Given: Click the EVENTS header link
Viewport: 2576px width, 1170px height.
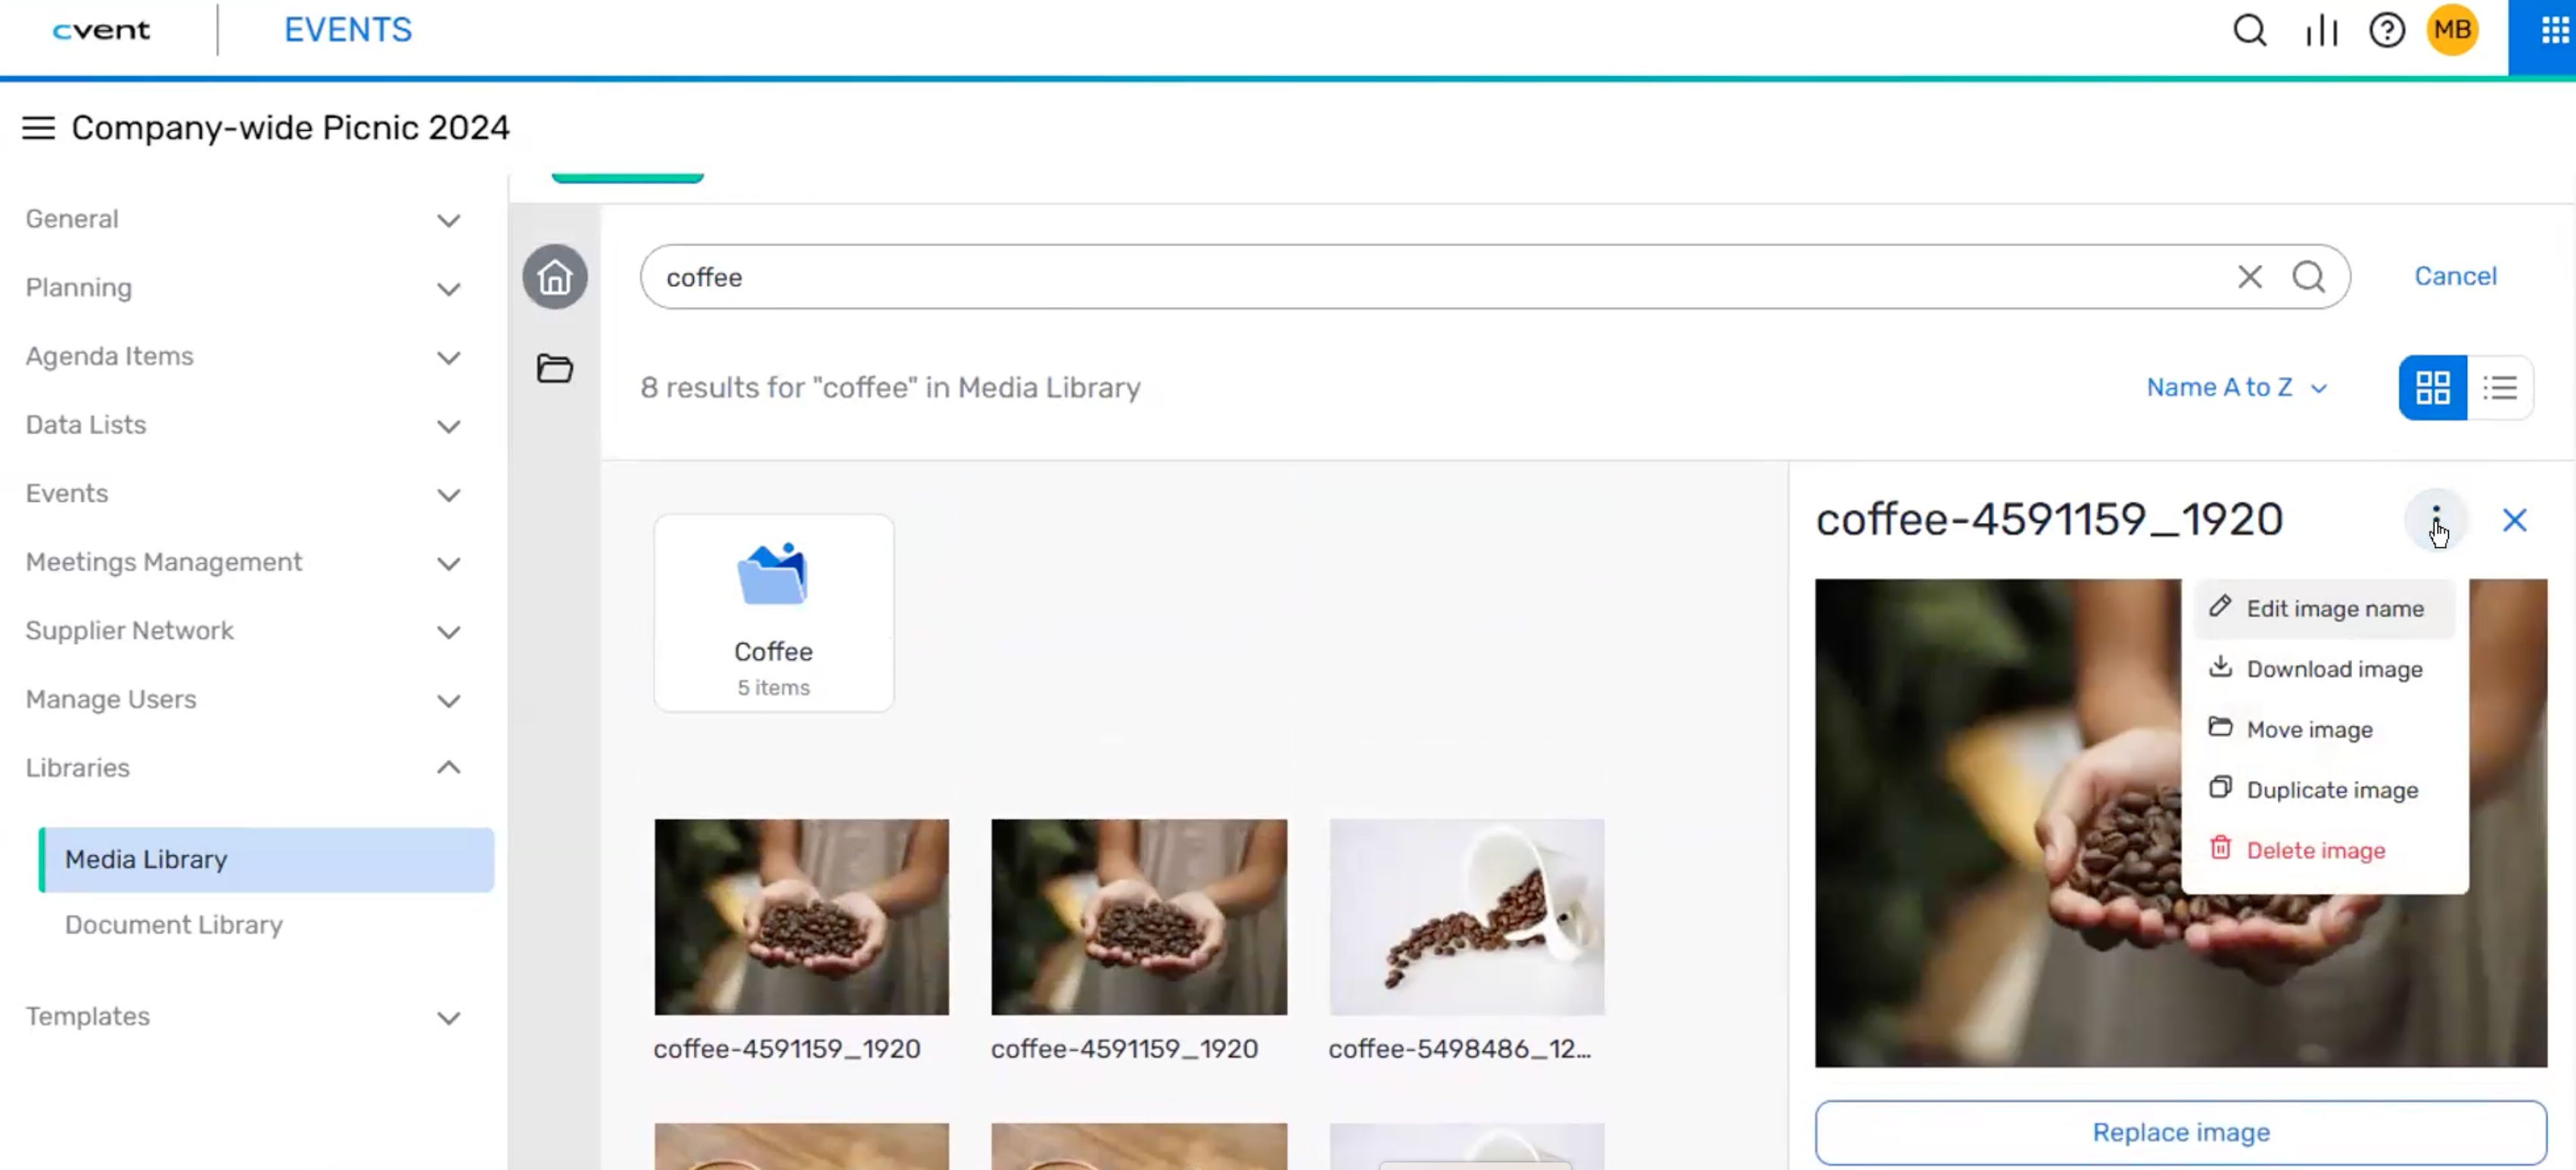Looking at the screenshot, I should 347,30.
